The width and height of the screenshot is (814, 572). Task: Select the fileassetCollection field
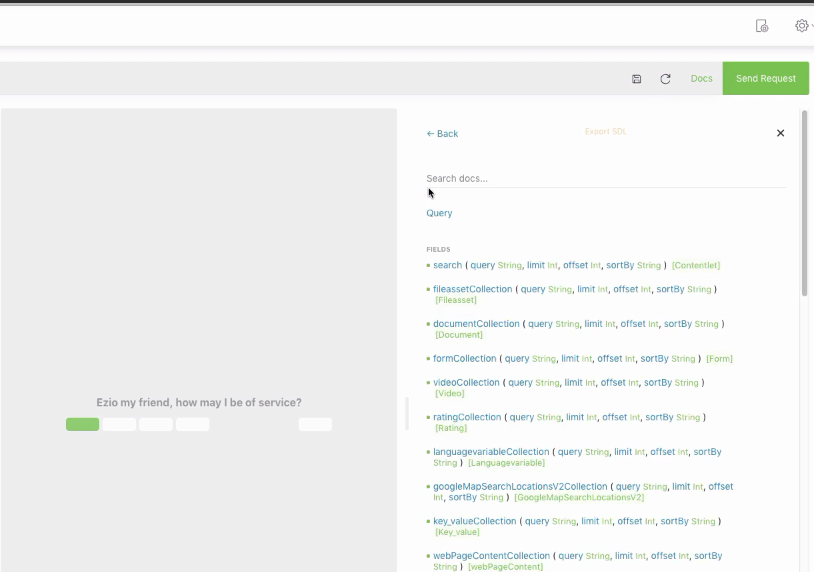pos(472,289)
